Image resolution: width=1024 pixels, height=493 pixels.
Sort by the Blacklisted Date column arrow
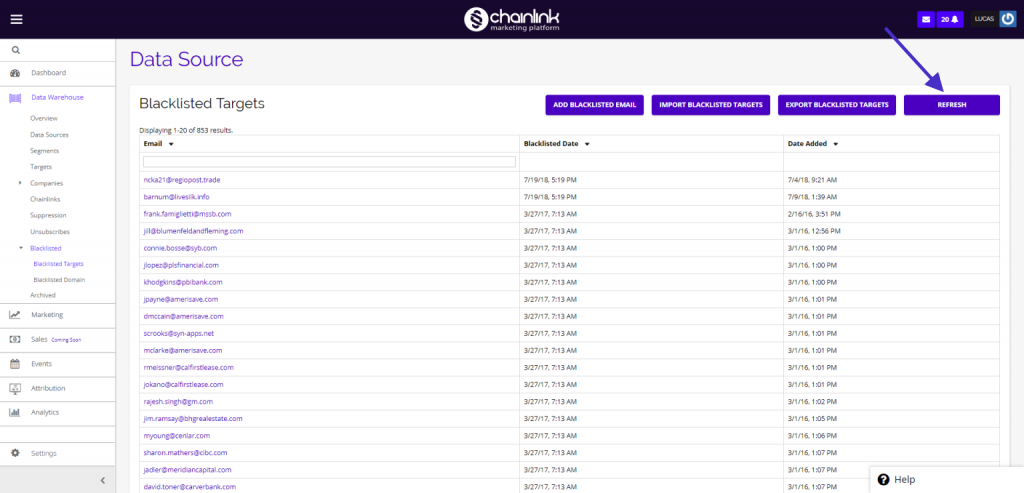click(x=587, y=144)
